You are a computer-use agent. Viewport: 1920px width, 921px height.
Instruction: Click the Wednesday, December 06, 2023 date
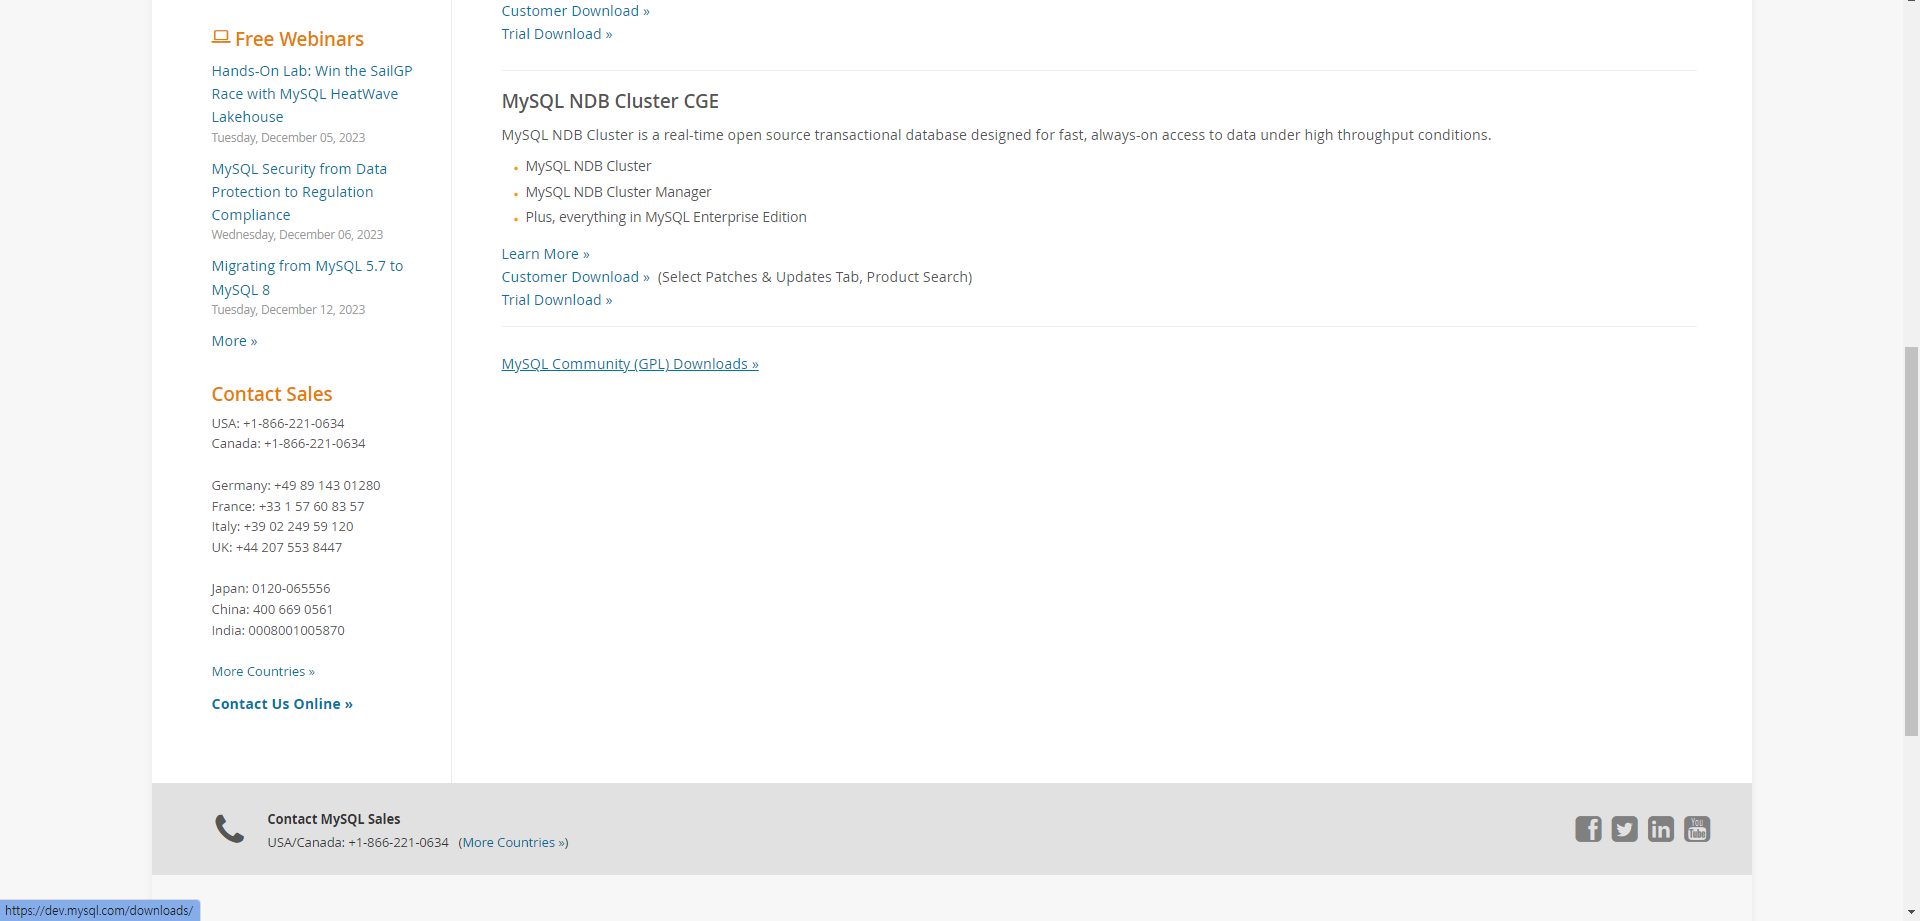coord(297,235)
